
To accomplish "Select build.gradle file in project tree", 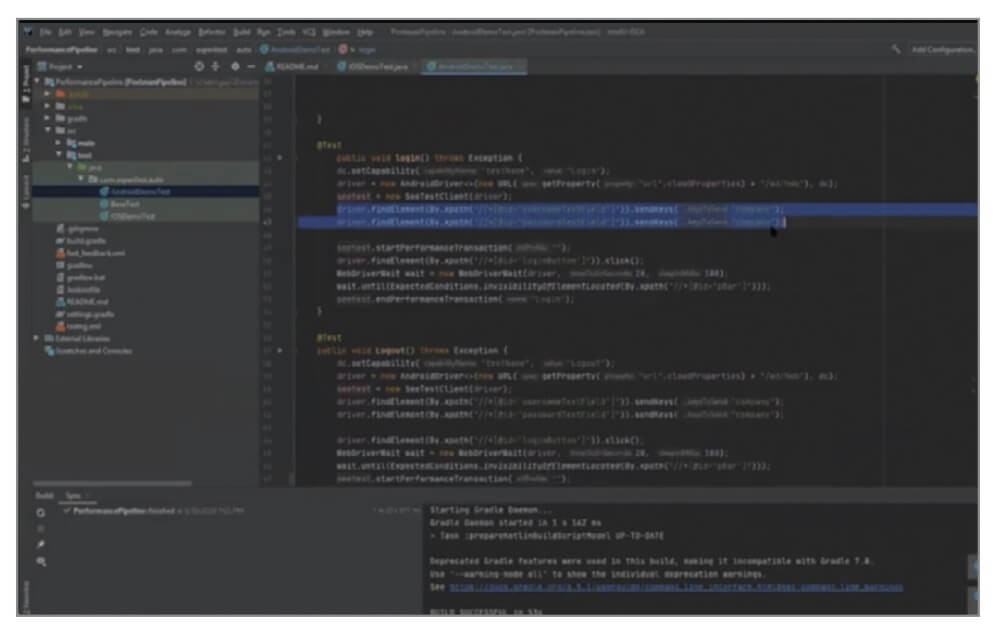I will coord(83,241).
